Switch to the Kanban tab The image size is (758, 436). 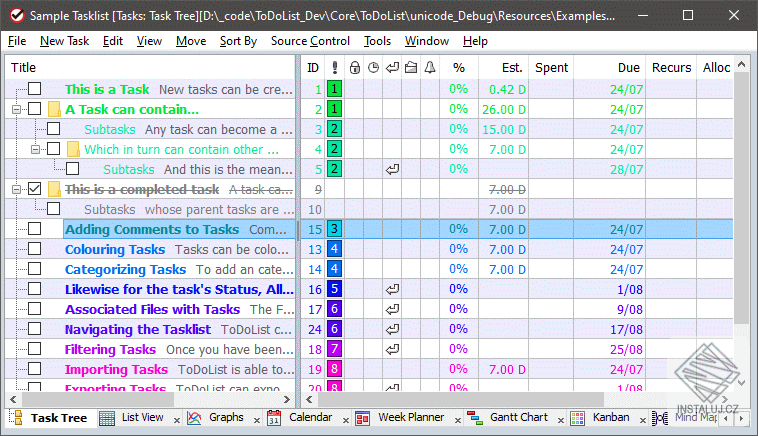[x=611, y=418]
